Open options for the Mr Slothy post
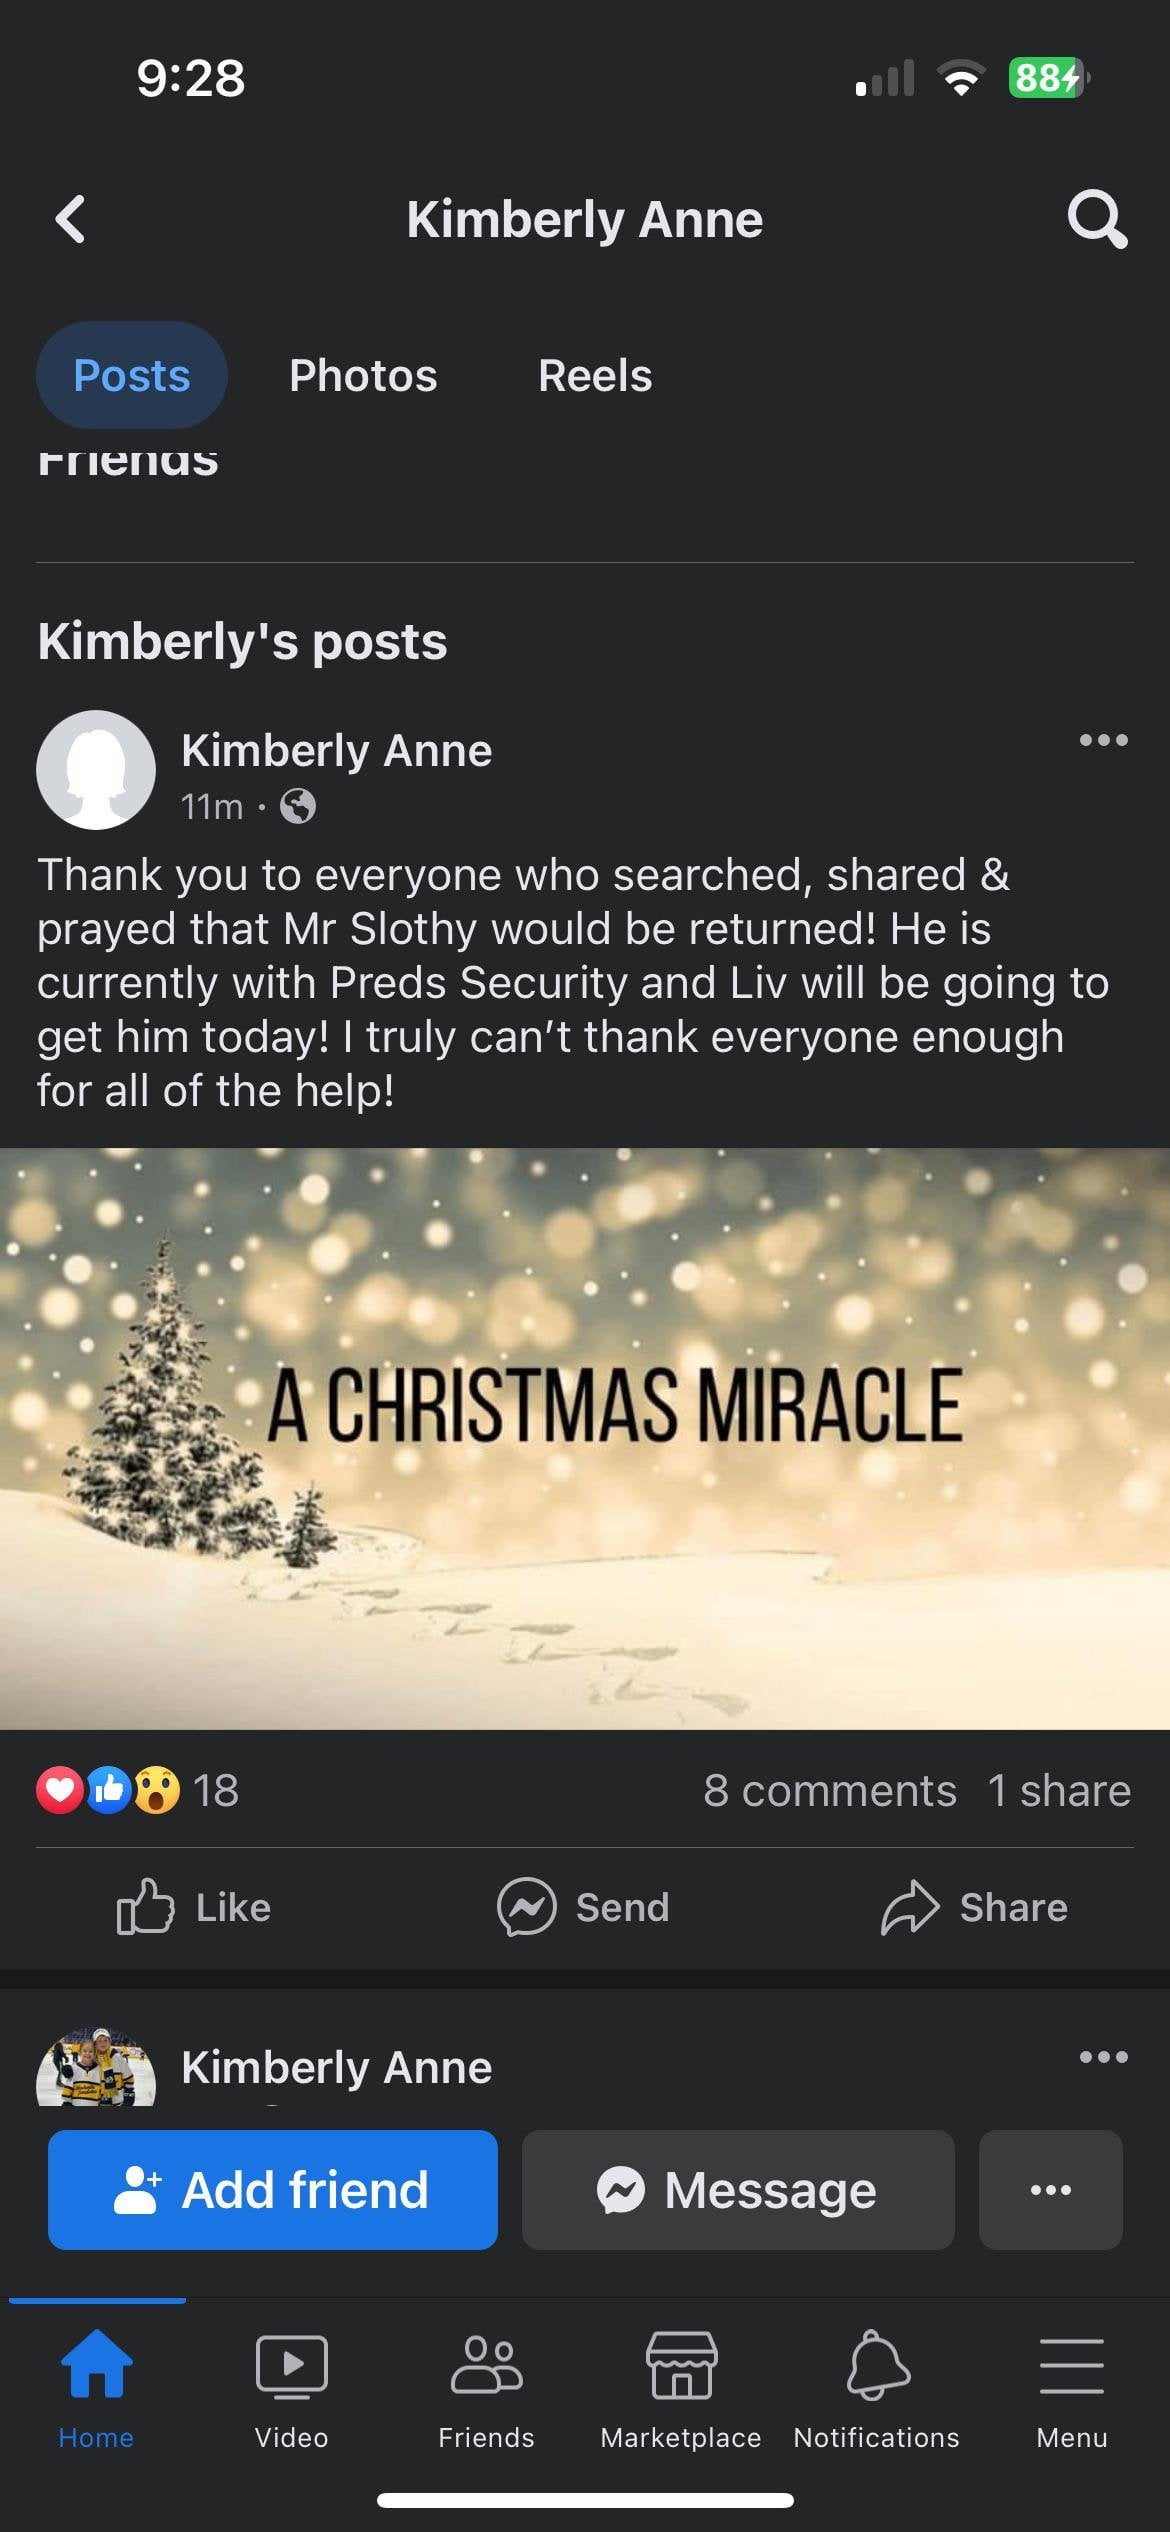The width and height of the screenshot is (1170, 2532). 1103,741
